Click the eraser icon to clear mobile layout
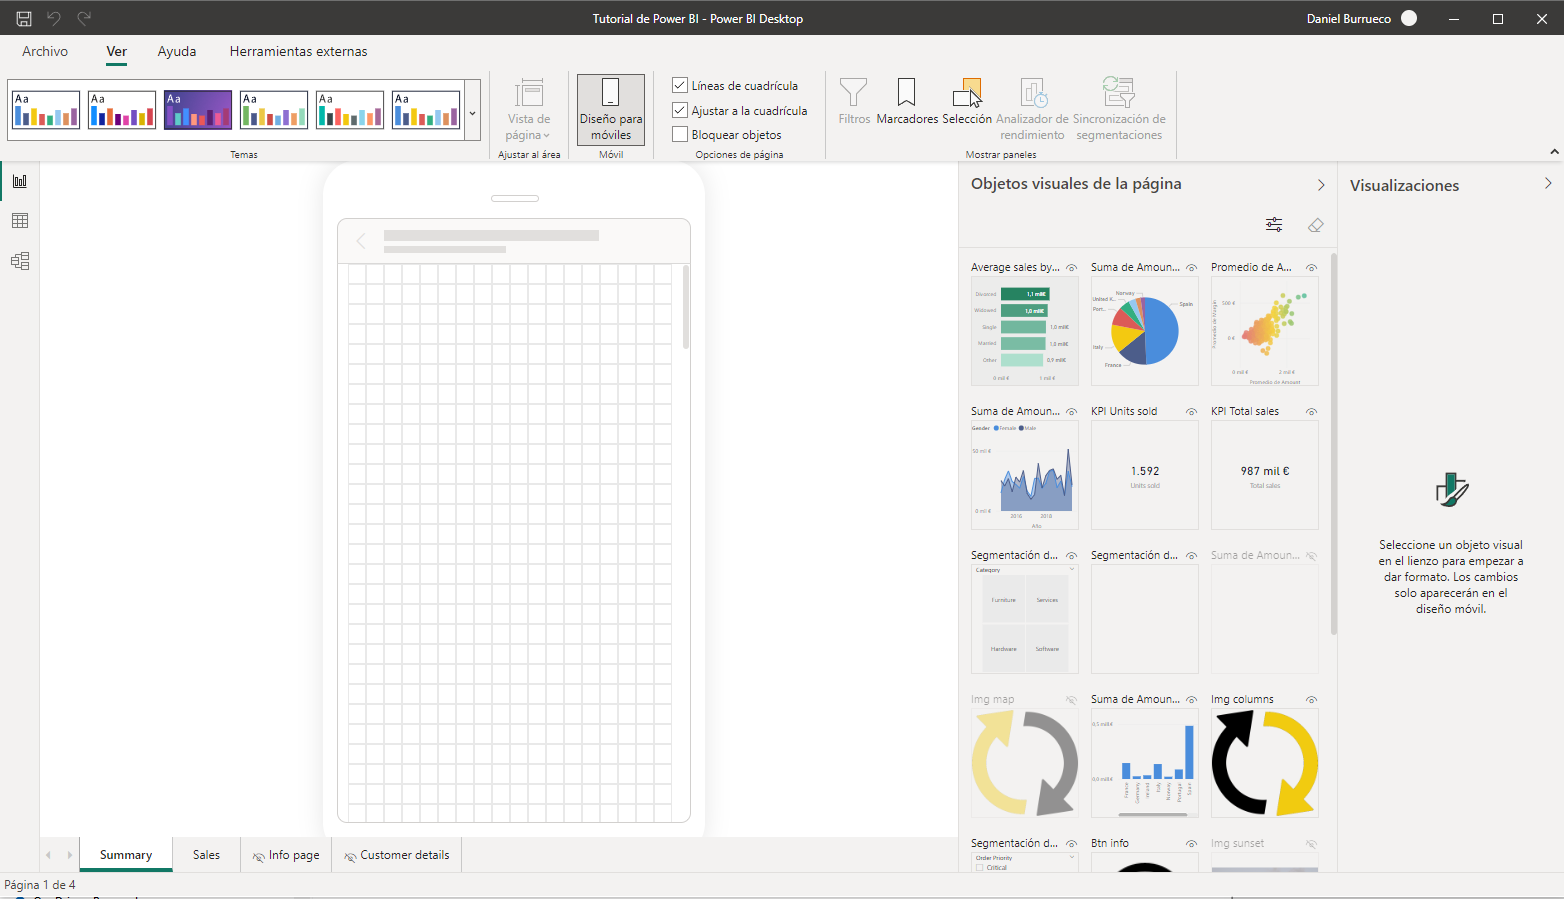 pyautogui.click(x=1315, y=225)
